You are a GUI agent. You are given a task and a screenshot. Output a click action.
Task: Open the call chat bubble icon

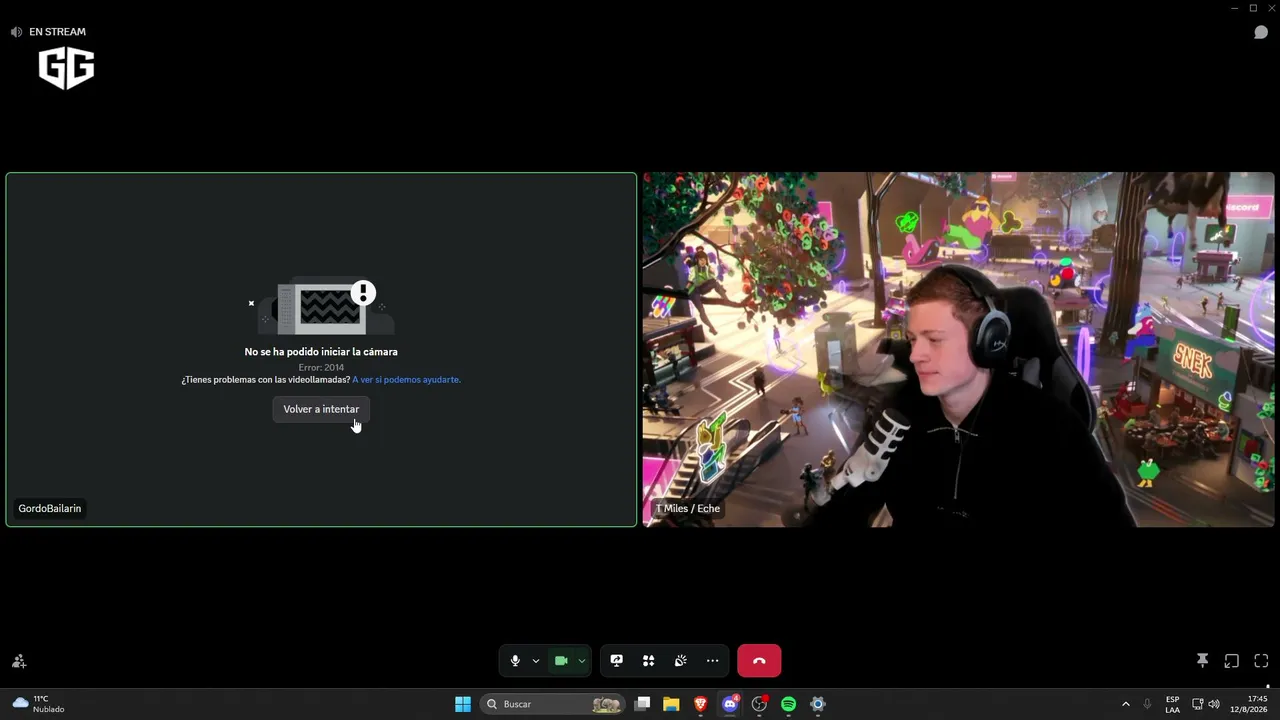tap(1261, 32)
